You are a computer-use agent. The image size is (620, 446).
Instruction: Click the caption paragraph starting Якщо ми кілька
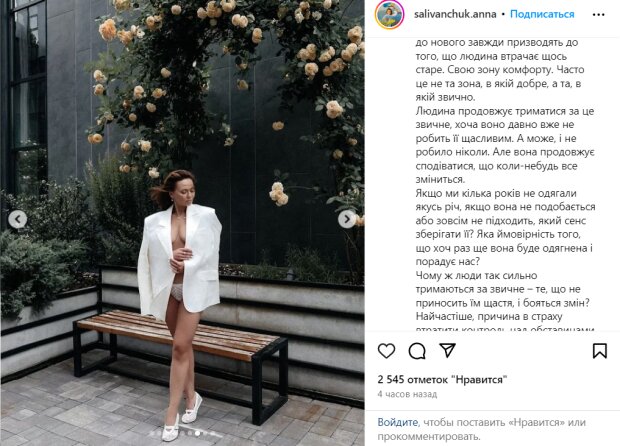(505, 227)
